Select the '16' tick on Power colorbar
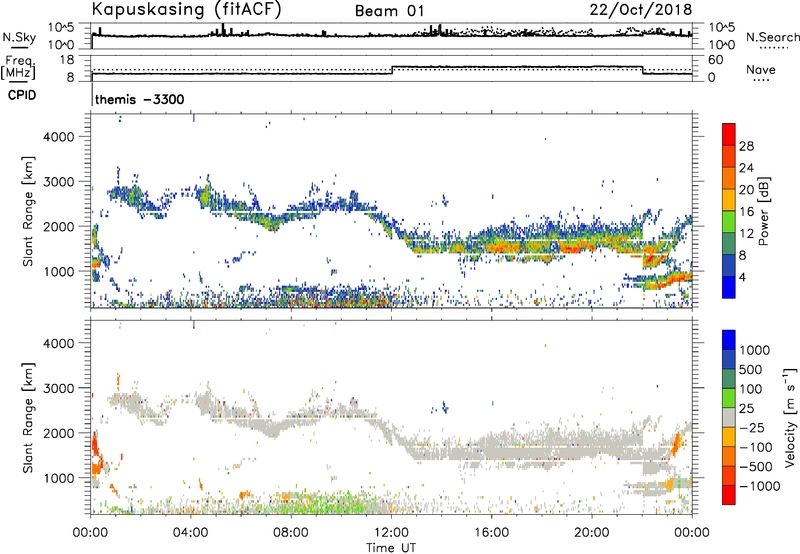Screen dimensions: 800x554 pos(746,211)
